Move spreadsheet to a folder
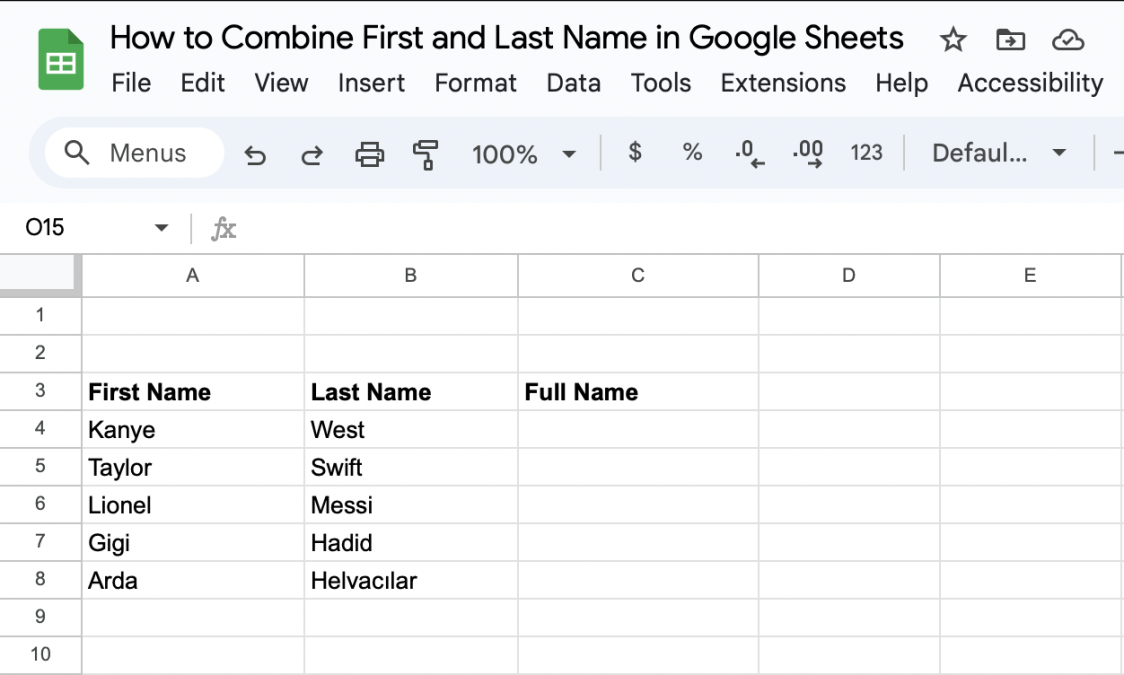 [x=1010, y=40]
